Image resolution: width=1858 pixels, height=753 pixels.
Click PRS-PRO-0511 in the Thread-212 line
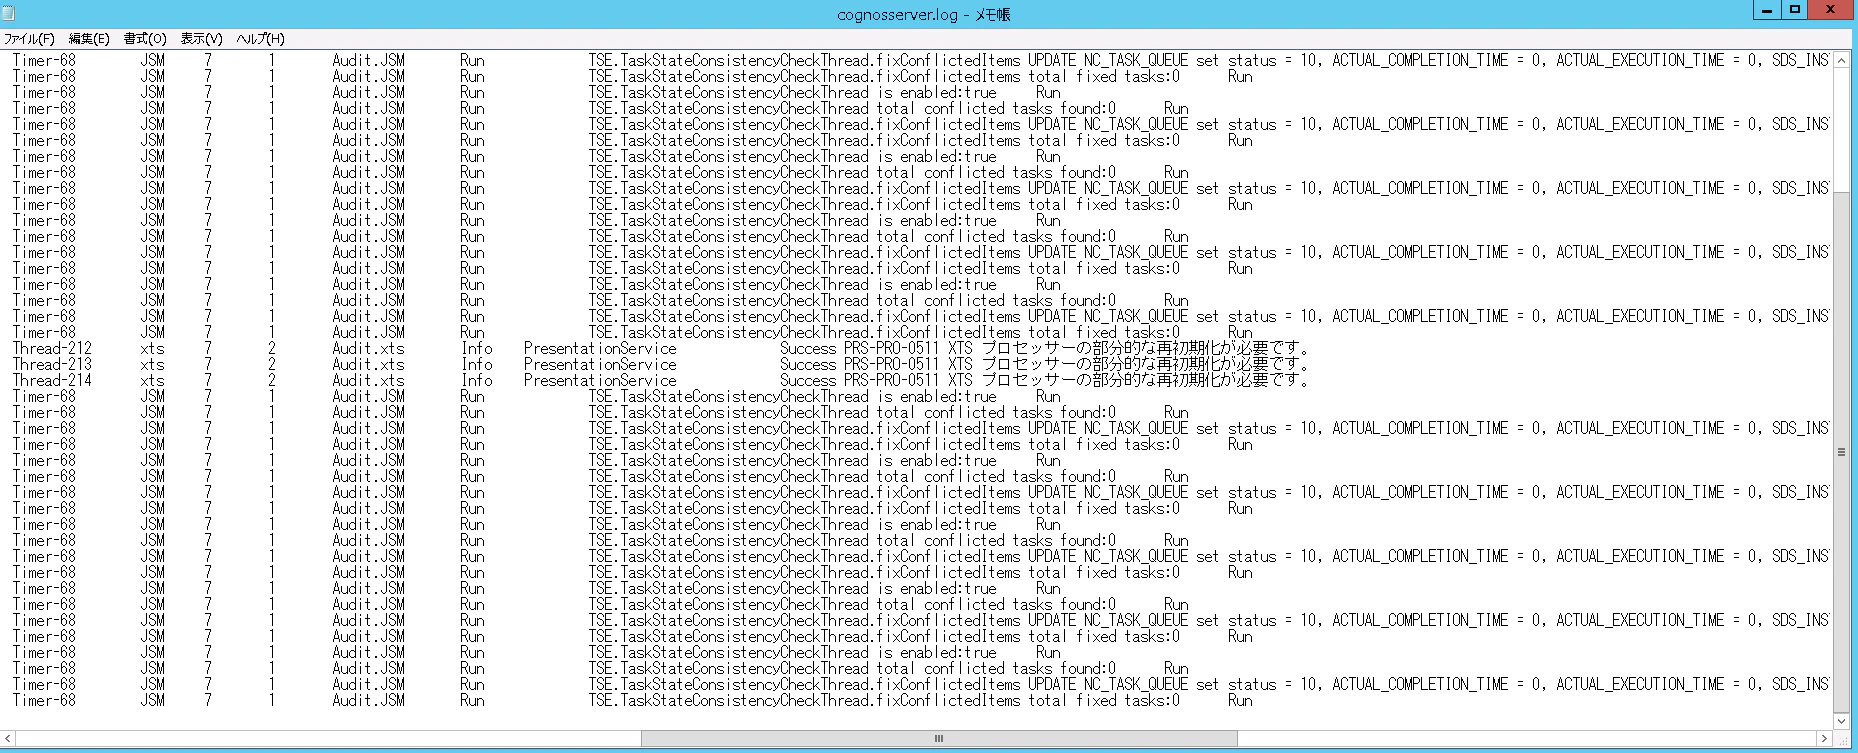click(x=892, y=349)
